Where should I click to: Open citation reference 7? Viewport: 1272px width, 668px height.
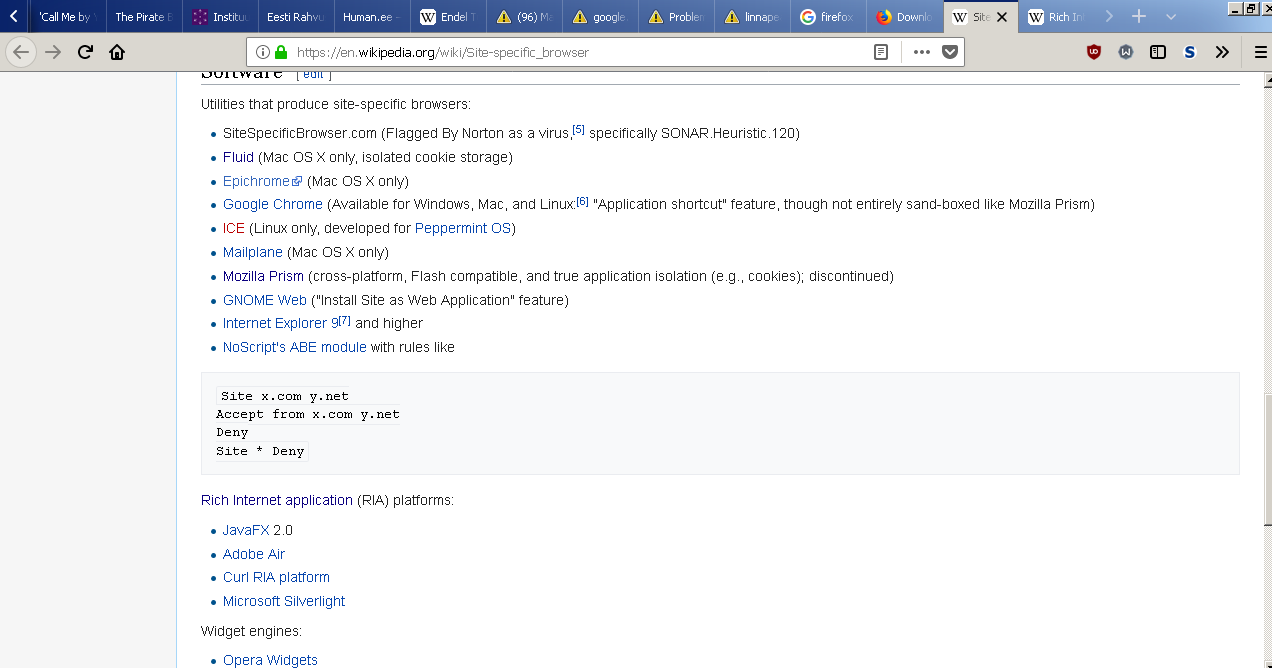[345, 320]
